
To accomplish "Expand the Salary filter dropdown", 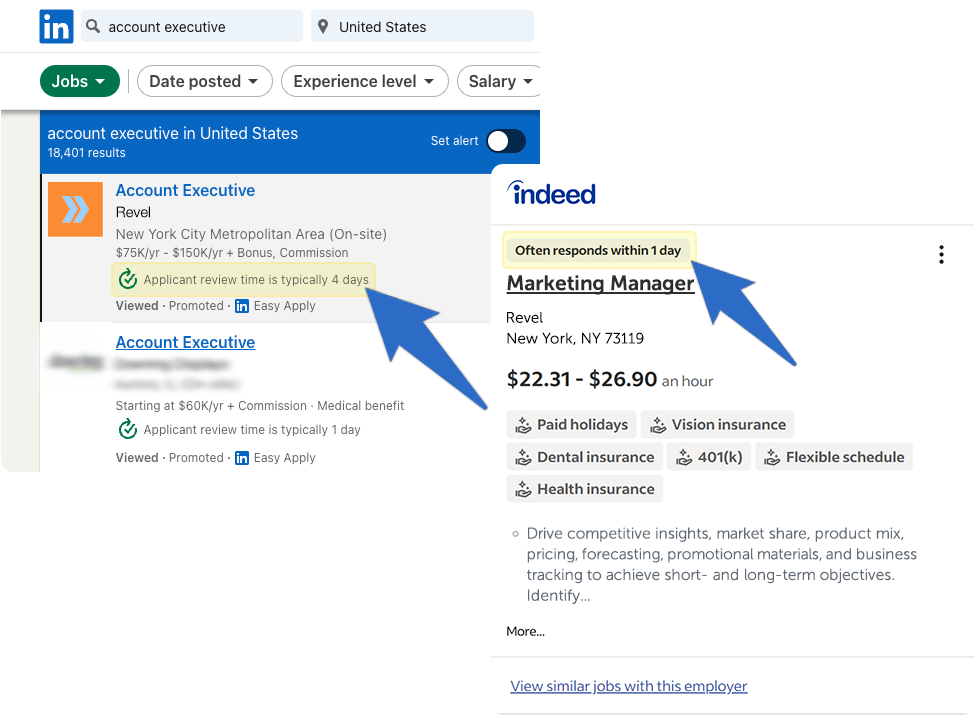I will click(499, 81).
